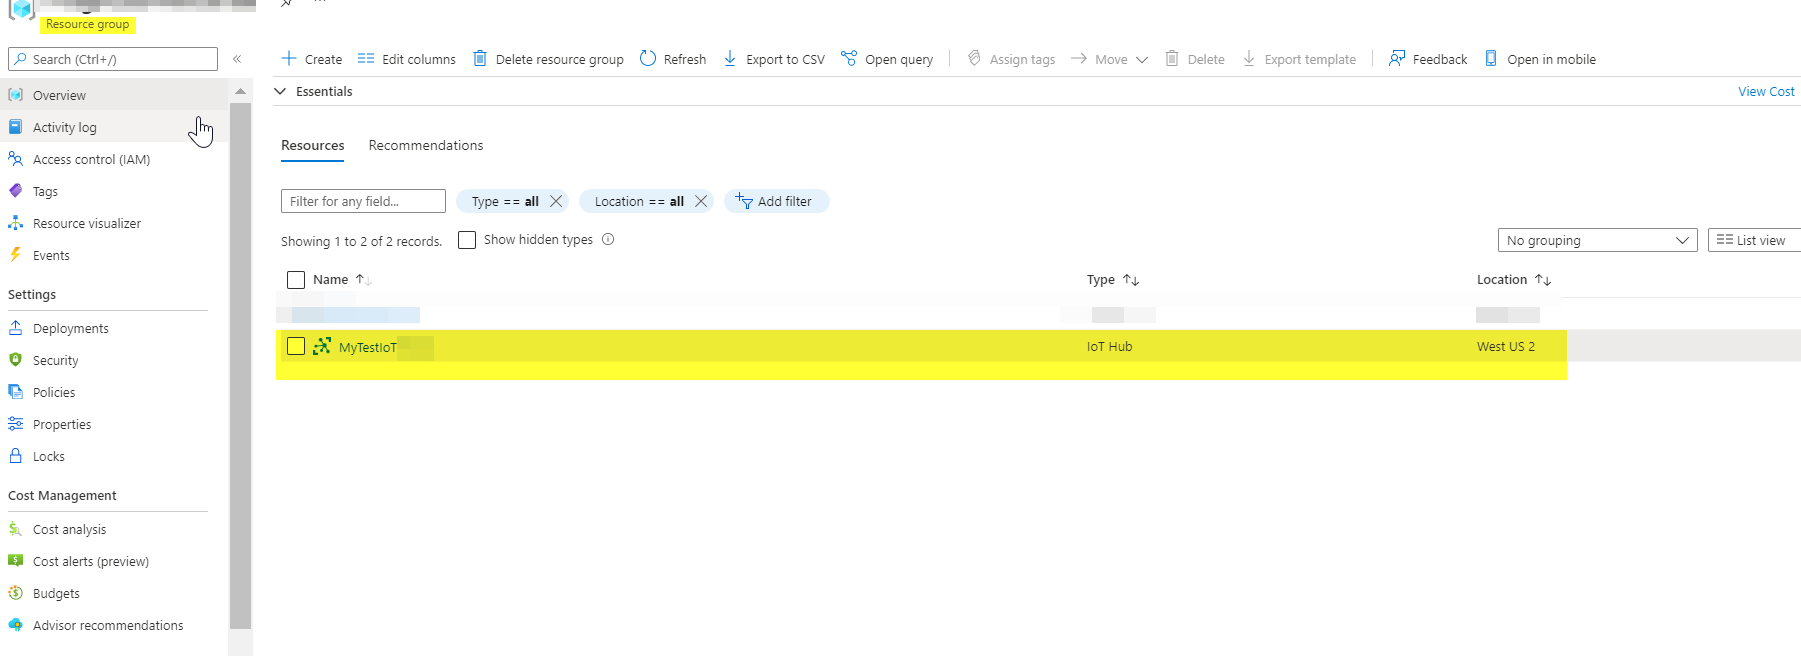The width and height of the screenshot is (1801, 656).
Task: Open the Overview menu item
Action: 113,95
